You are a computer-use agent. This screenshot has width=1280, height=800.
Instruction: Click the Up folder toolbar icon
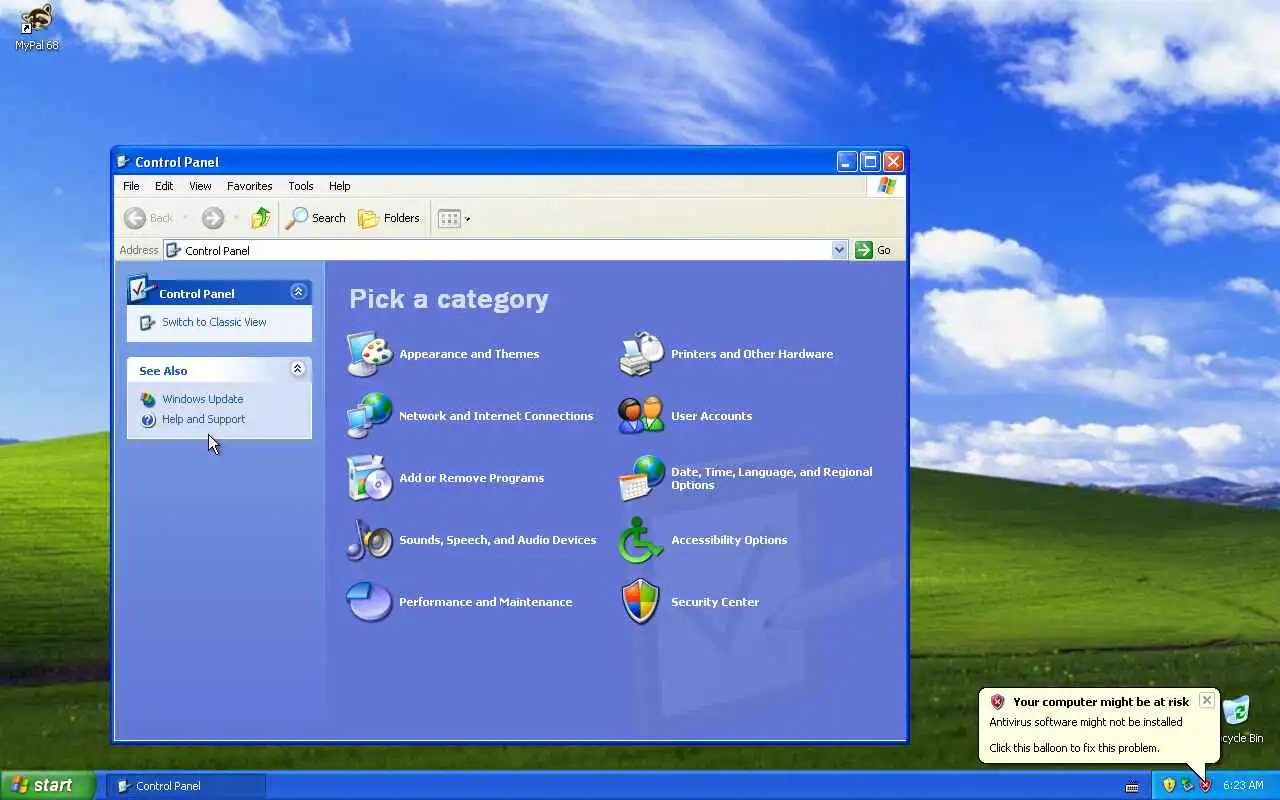(x=261, y=218)
